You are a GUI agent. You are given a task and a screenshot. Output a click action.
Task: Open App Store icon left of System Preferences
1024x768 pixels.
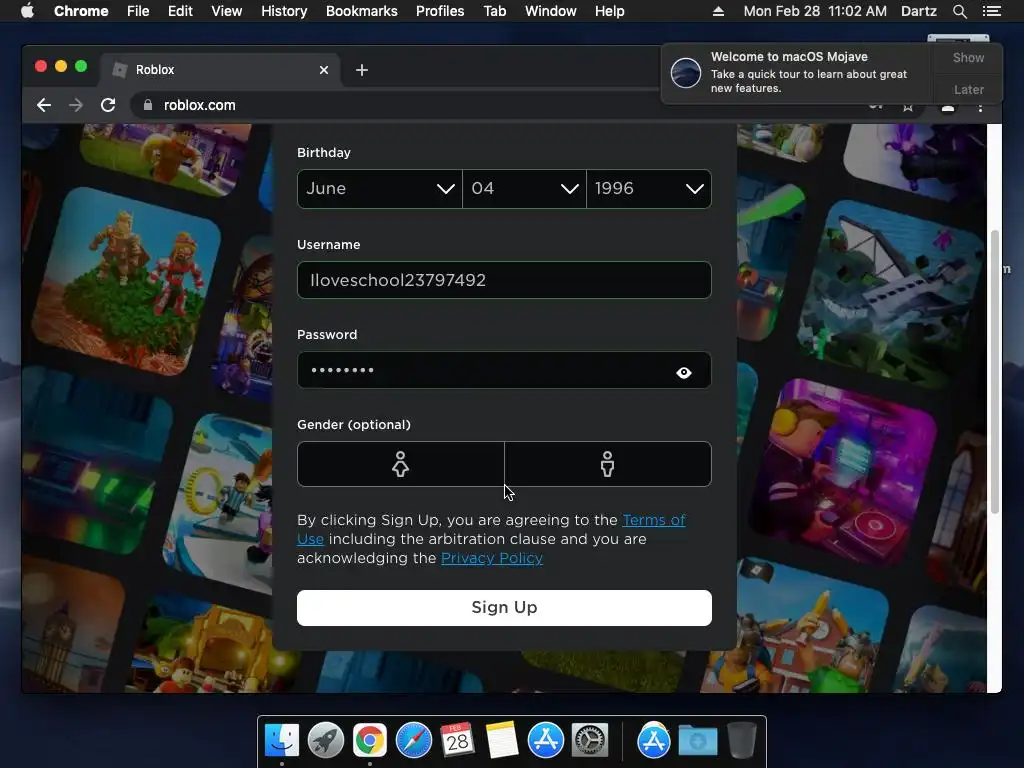(545, 741)
